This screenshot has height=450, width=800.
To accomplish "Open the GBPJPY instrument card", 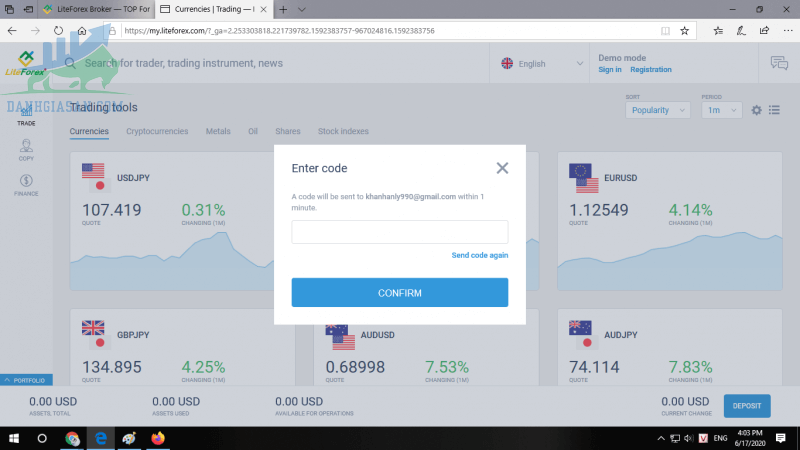I will 182,347.
